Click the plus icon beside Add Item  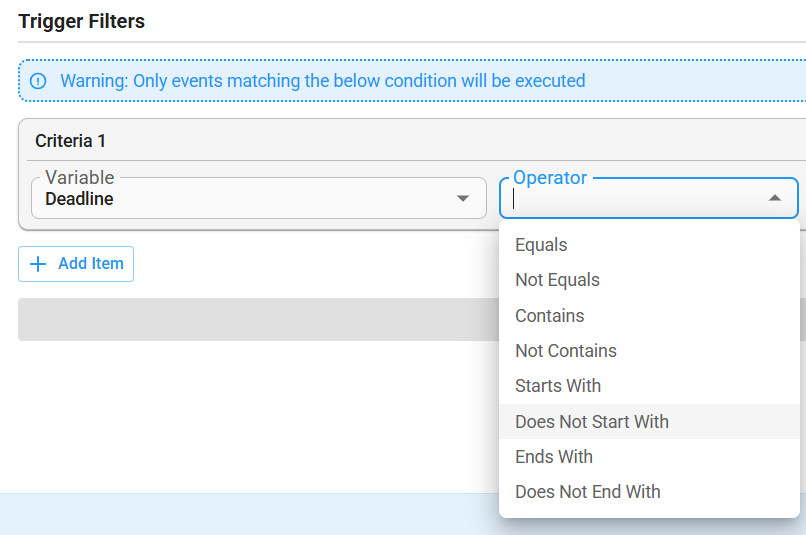point(38,264)
